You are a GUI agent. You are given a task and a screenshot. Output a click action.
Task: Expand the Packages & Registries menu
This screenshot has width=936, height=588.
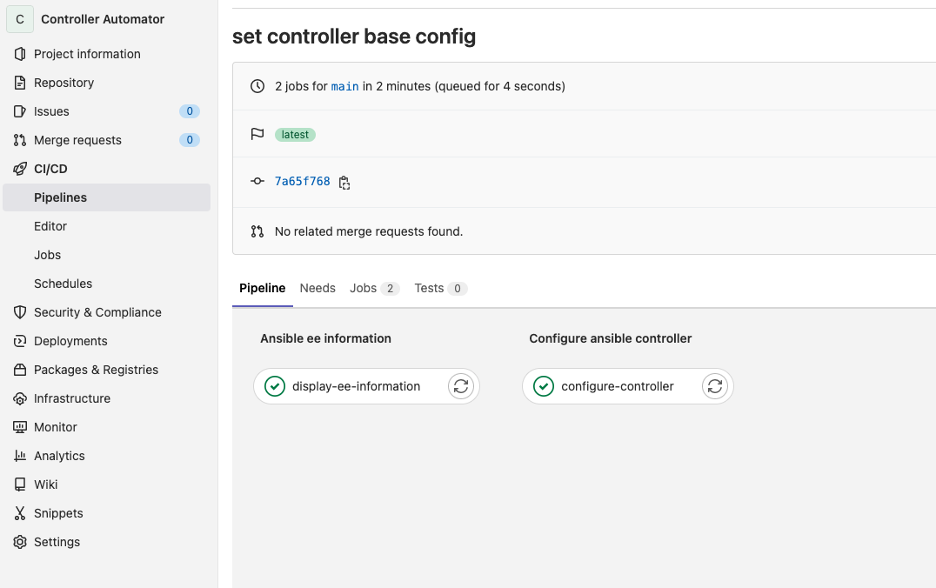[x=96, y=370]
